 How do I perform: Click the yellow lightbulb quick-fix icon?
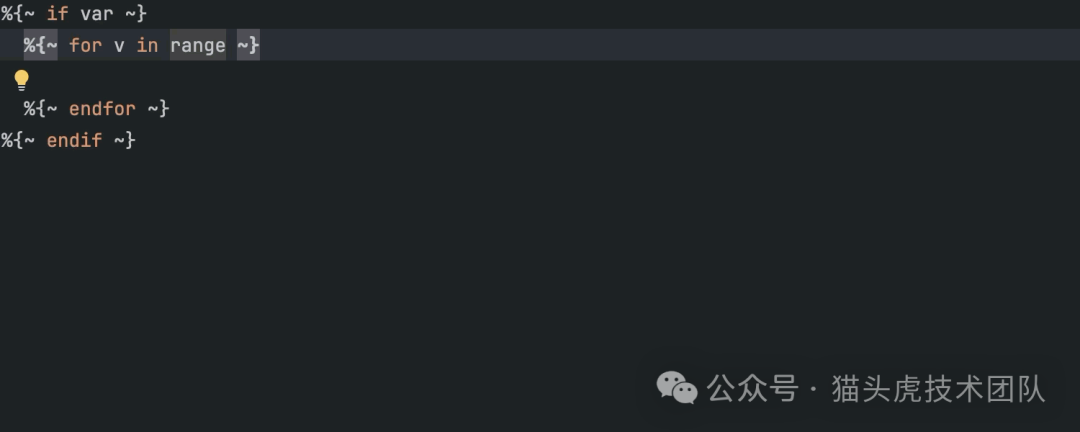tap(21, 80)
